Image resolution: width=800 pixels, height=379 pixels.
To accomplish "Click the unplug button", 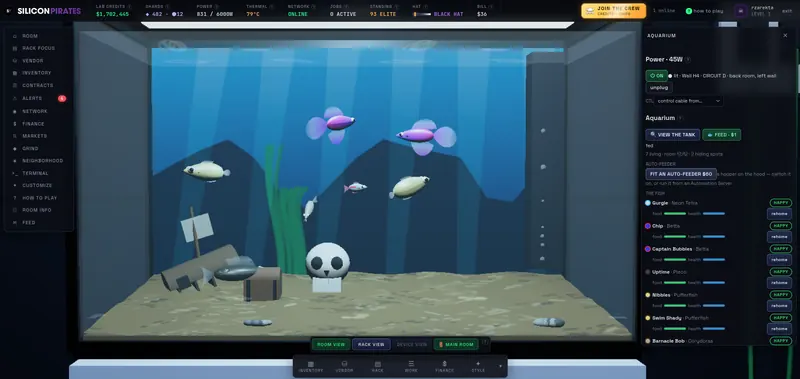I will 659,87.
